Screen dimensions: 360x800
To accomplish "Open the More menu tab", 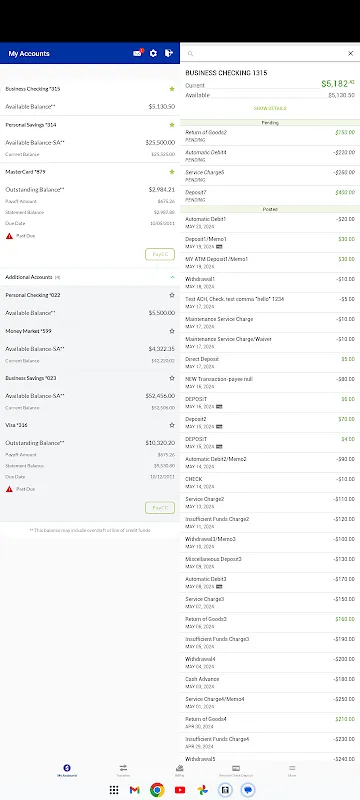I will (292, 770).
